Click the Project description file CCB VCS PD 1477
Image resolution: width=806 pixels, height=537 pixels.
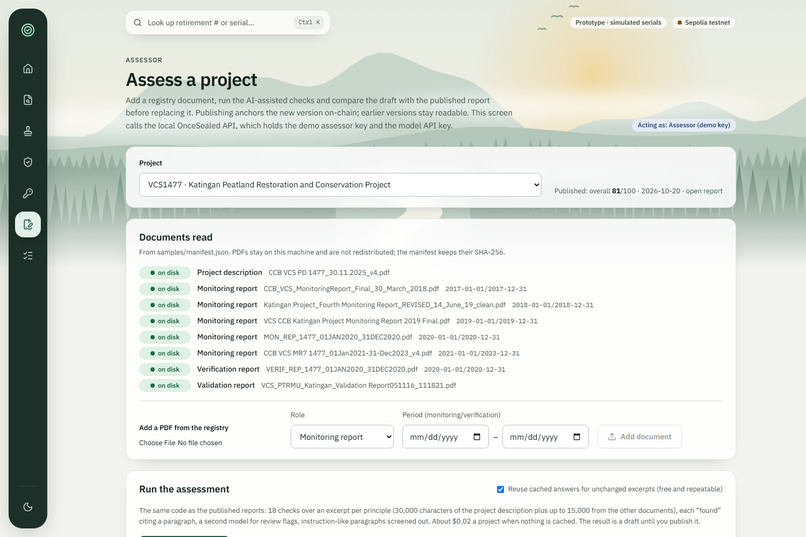[329, 272]
